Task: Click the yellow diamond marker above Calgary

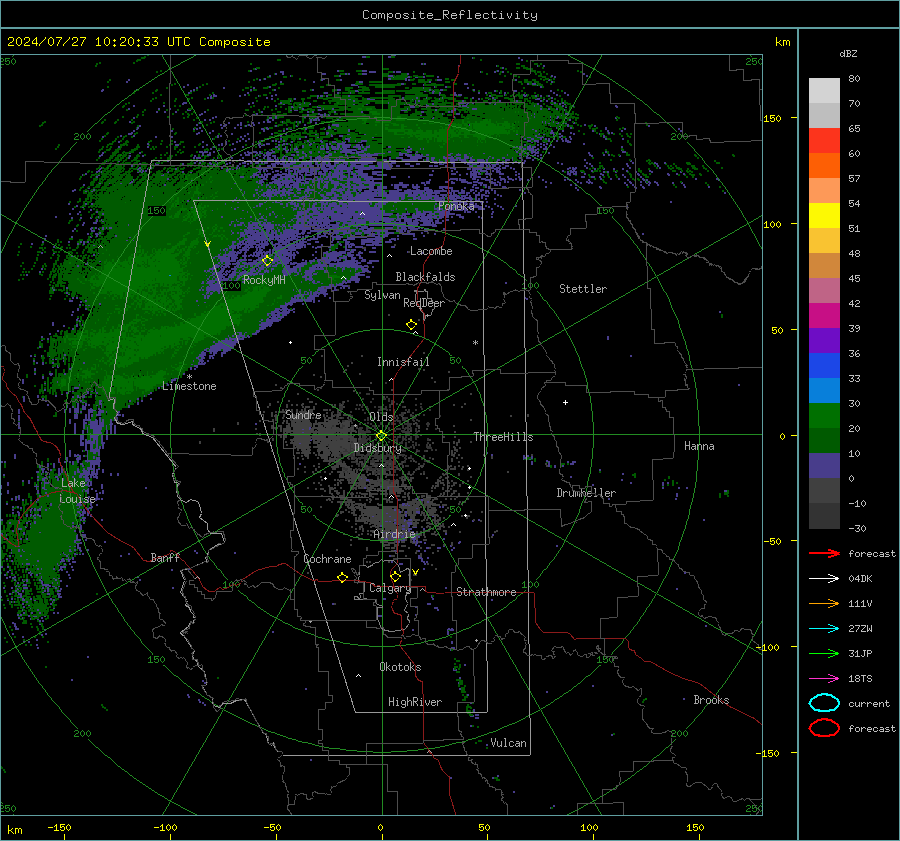Action: tap(395, 576)
